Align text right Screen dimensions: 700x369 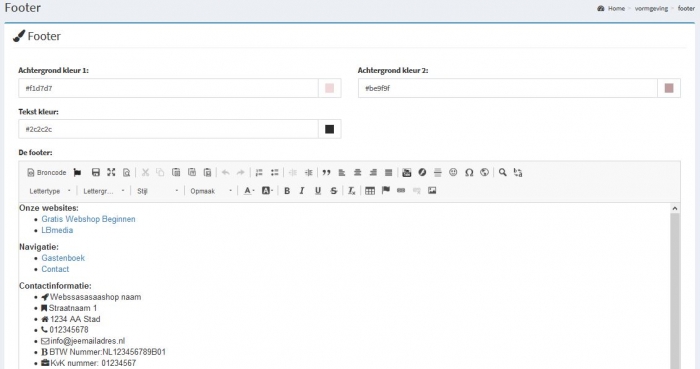373,172
